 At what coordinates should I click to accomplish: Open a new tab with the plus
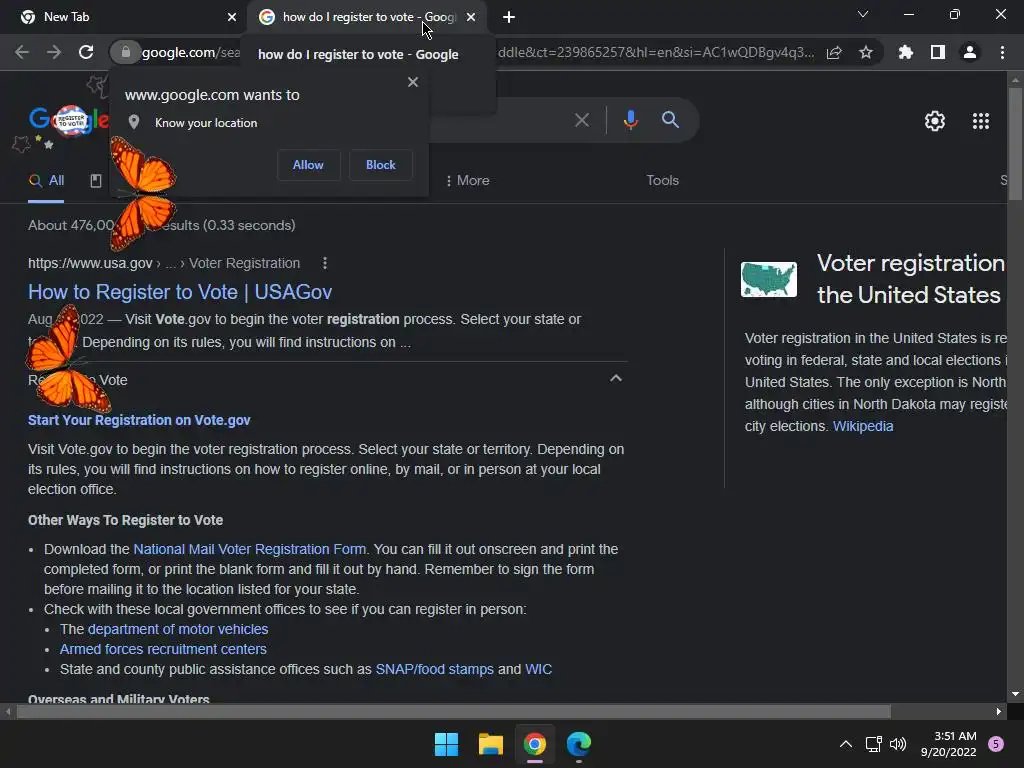(x=509, y=17)
